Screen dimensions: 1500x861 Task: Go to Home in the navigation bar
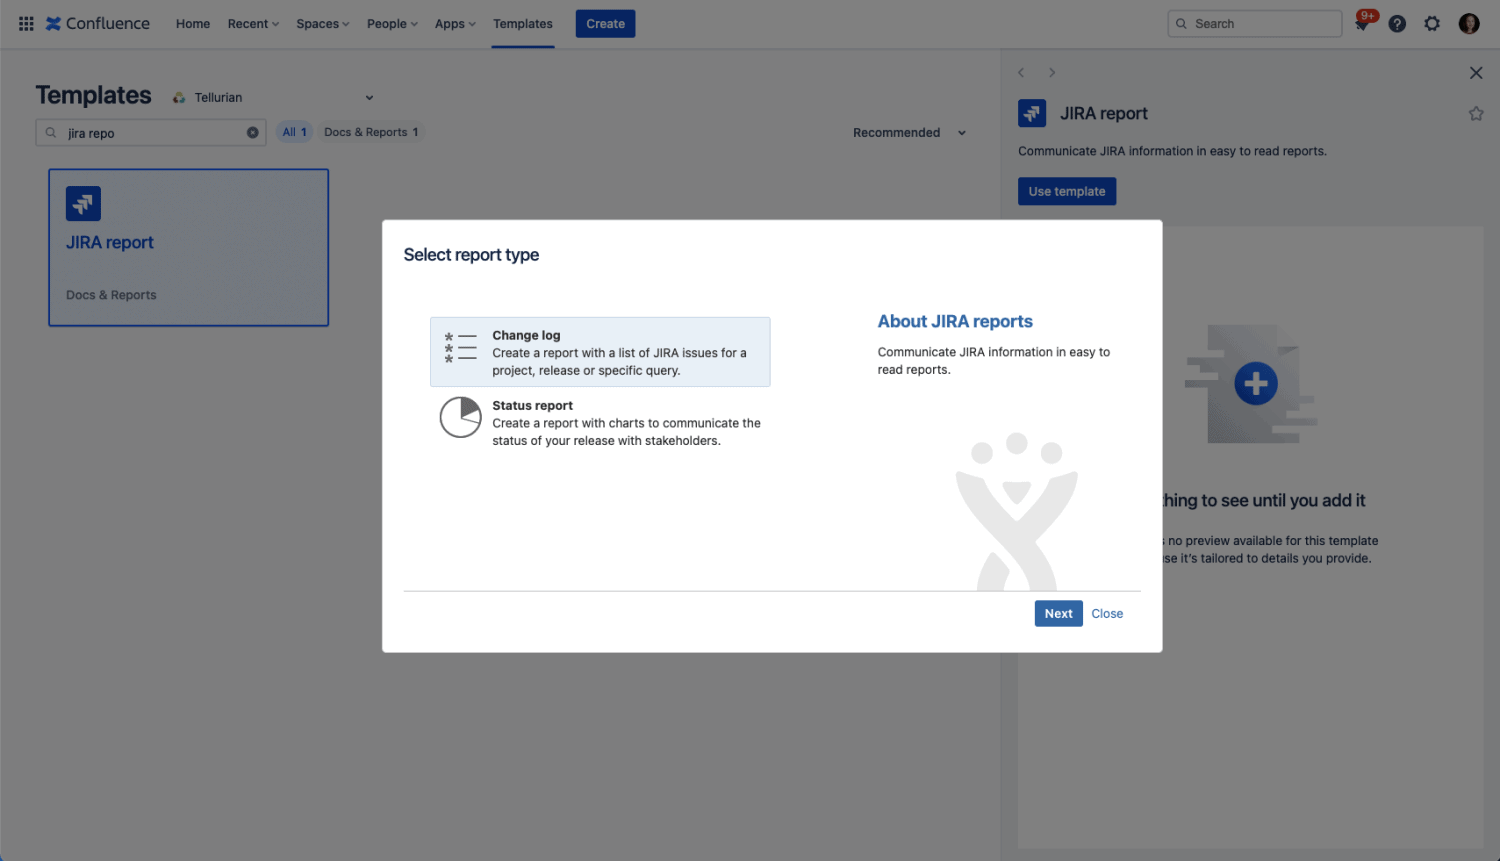[x=193, y=24]
